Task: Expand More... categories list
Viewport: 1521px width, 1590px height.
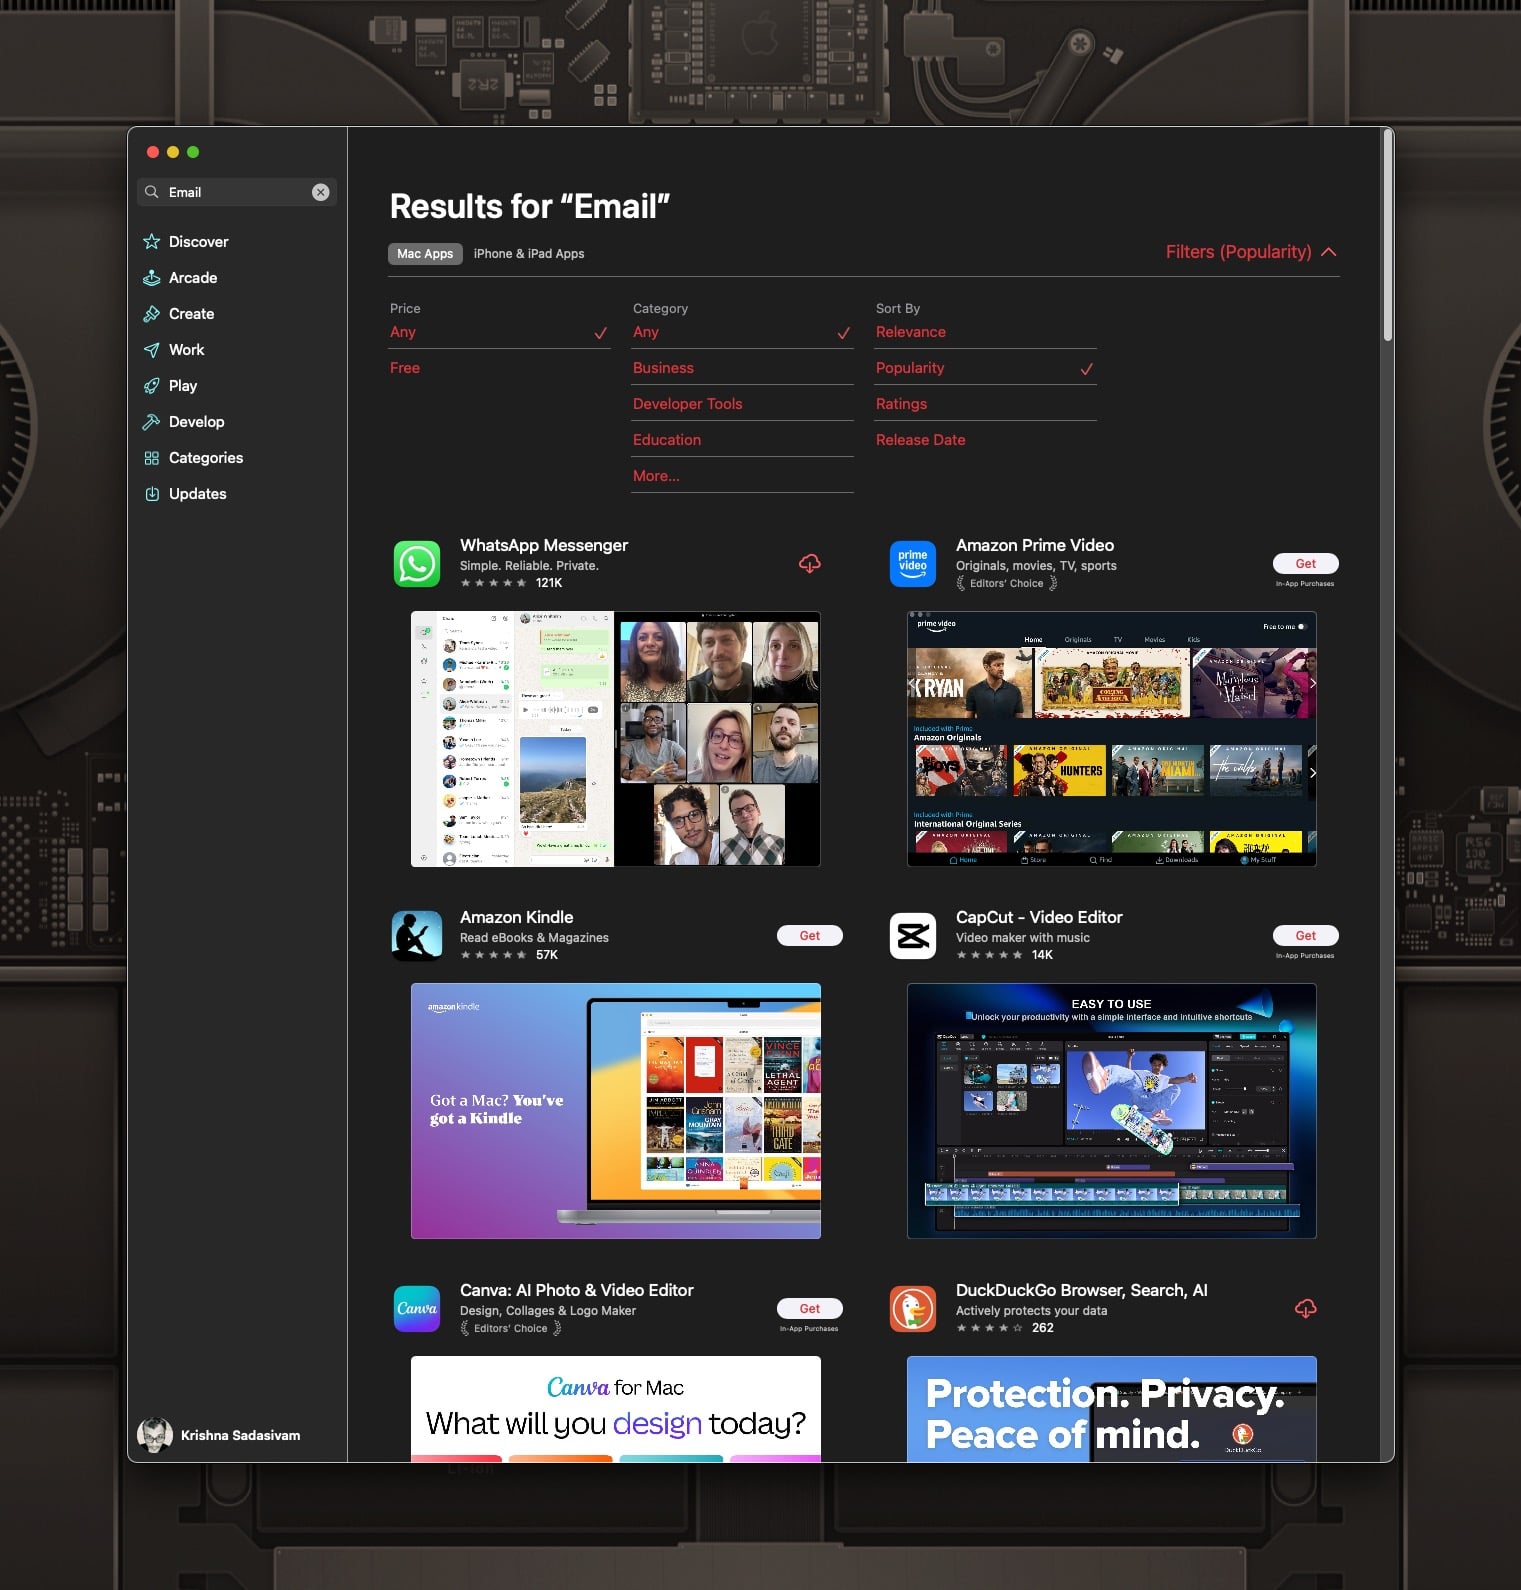Action: 656,476
